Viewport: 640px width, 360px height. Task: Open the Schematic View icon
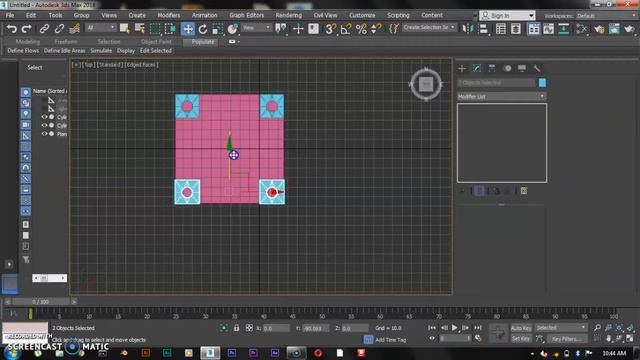click(x=564, y=29)
